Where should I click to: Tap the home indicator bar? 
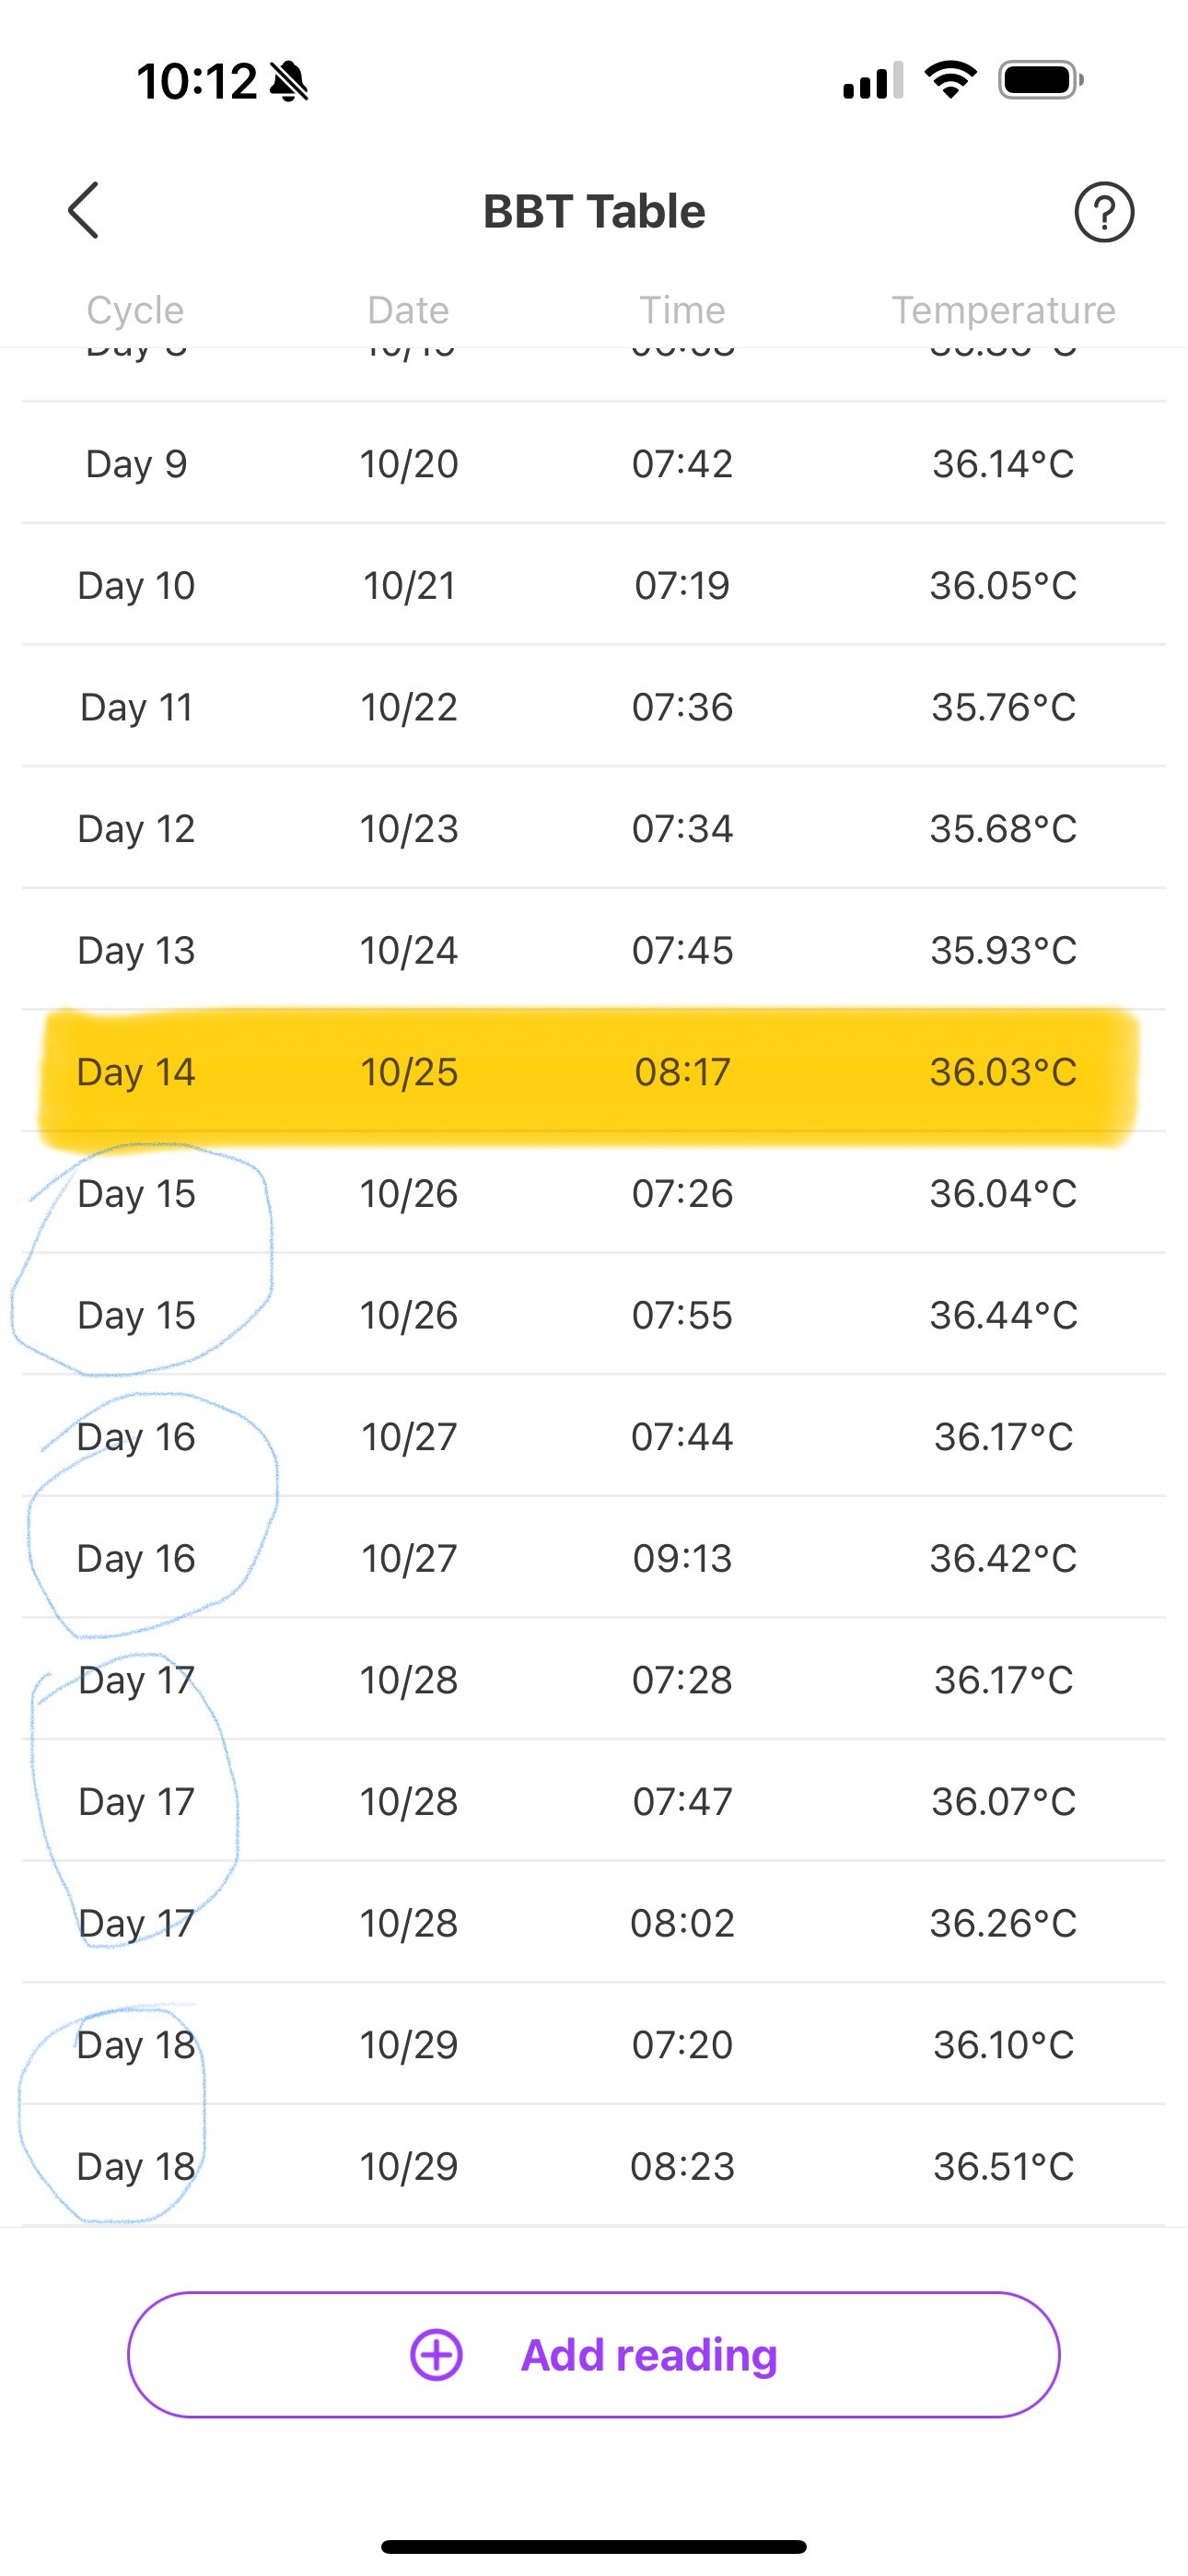(594, 2546)
